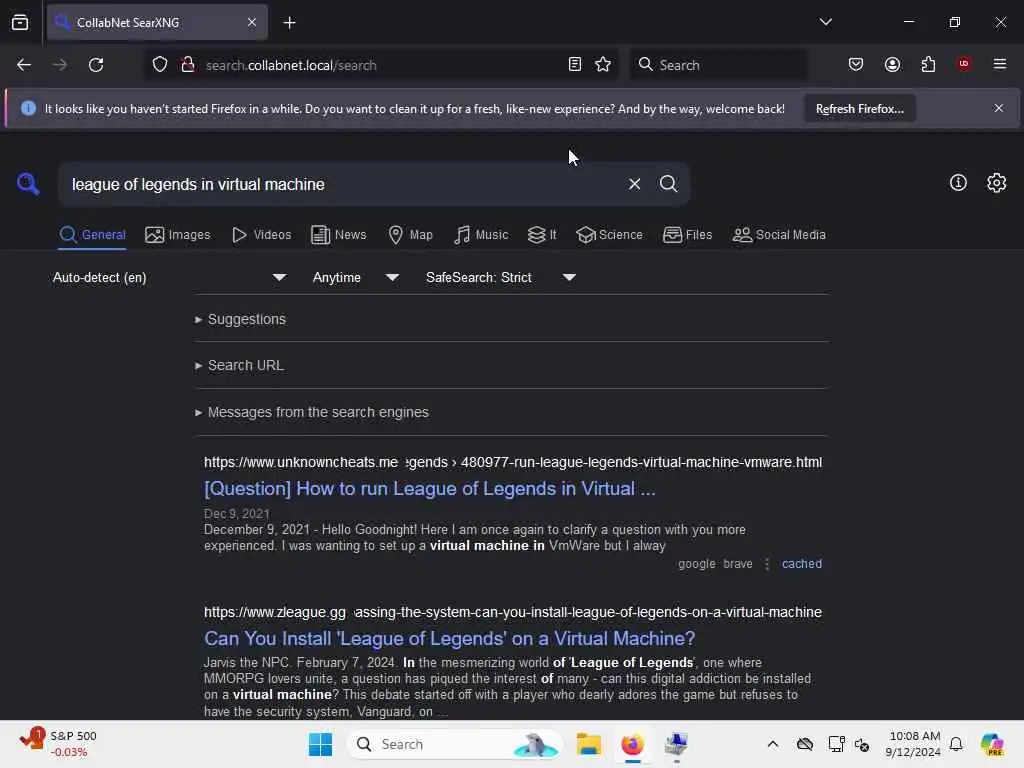List all tabs with the chevron
Image resolution: width=1024 pixels, height=768 pixels.
[x=825, y=22]
